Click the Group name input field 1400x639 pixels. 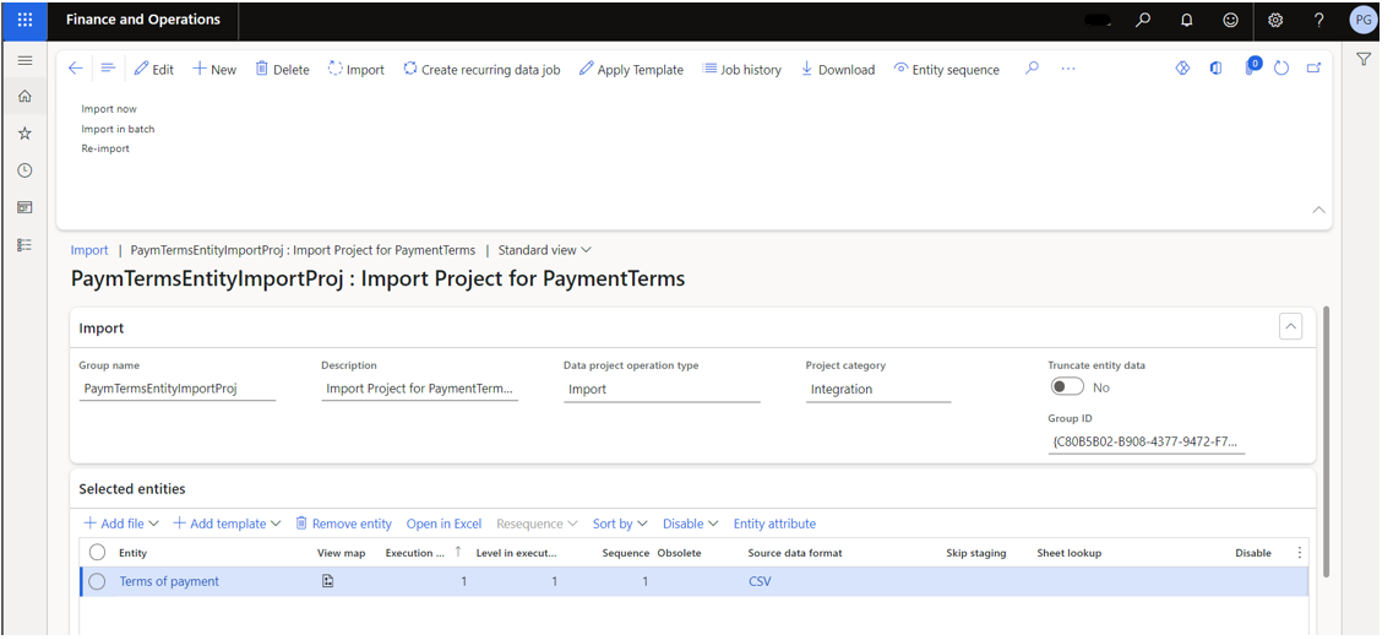coord(177,389)
